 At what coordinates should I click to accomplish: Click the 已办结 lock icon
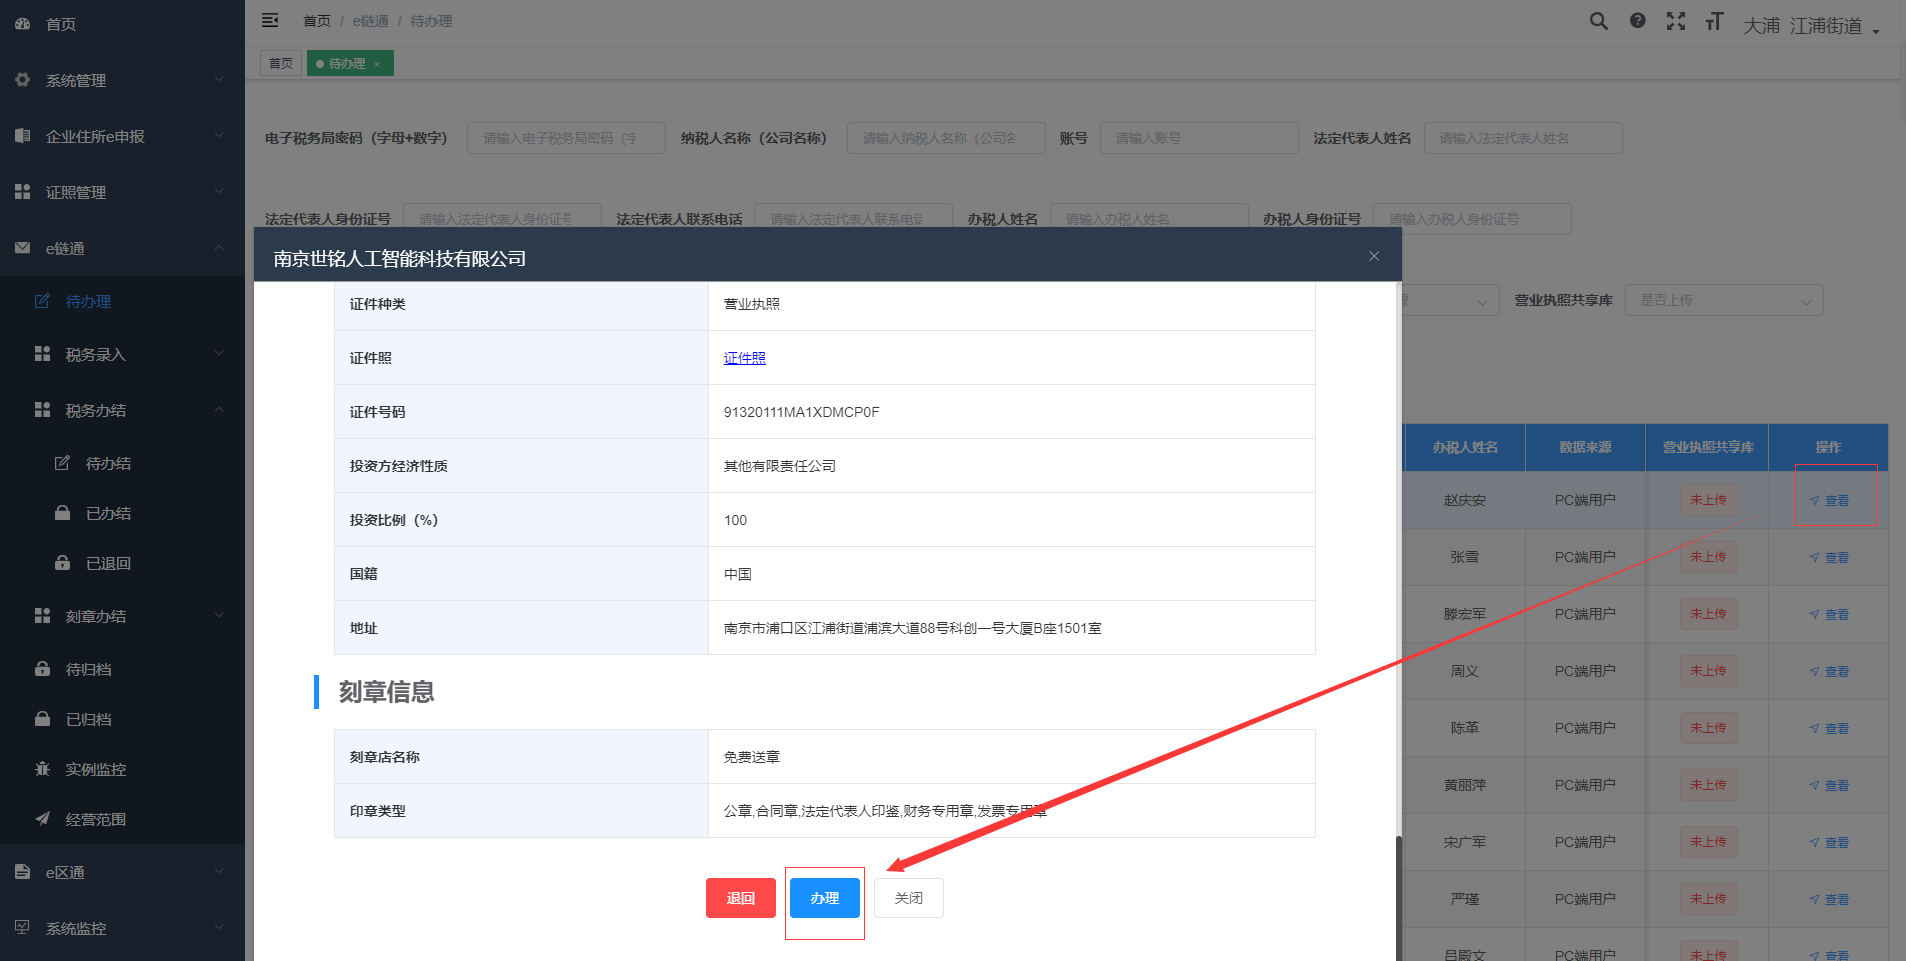pos(62,512)
